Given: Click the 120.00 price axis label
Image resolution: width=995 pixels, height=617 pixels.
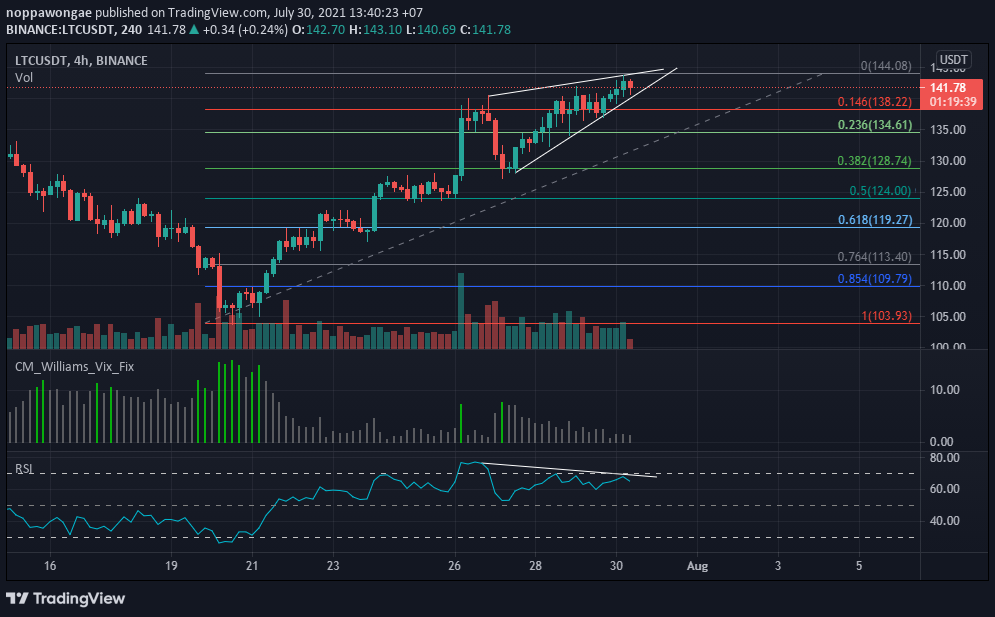Looking at the screenshot, I should 948,223.
